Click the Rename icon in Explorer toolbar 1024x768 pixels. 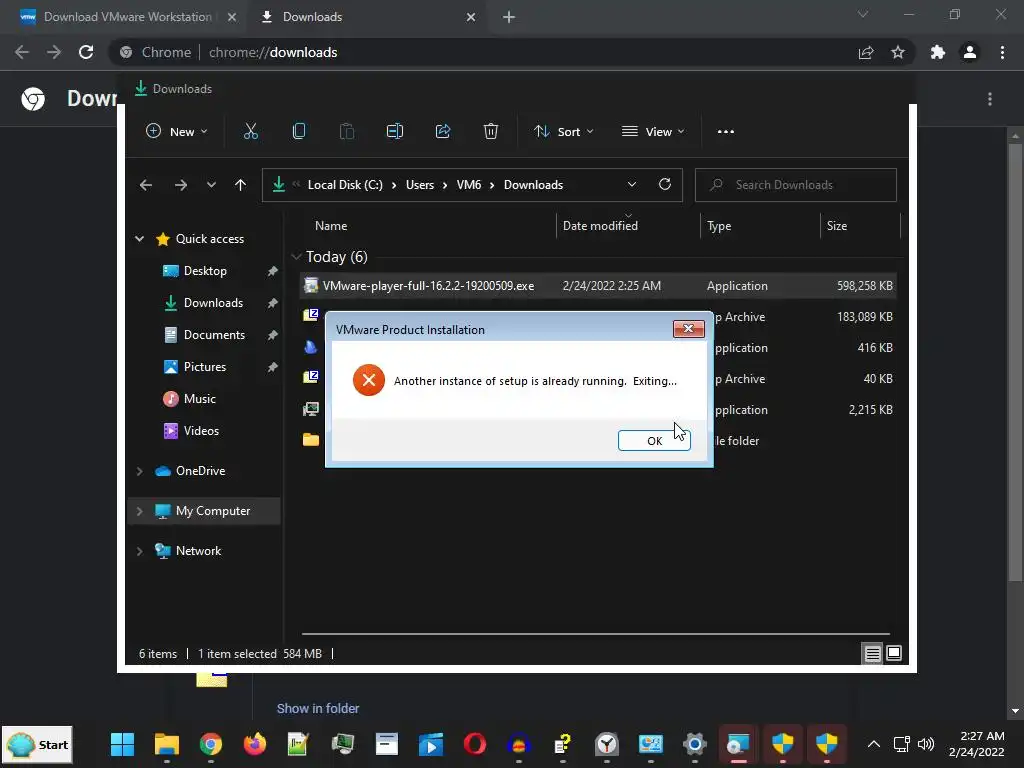coord(394,131)
